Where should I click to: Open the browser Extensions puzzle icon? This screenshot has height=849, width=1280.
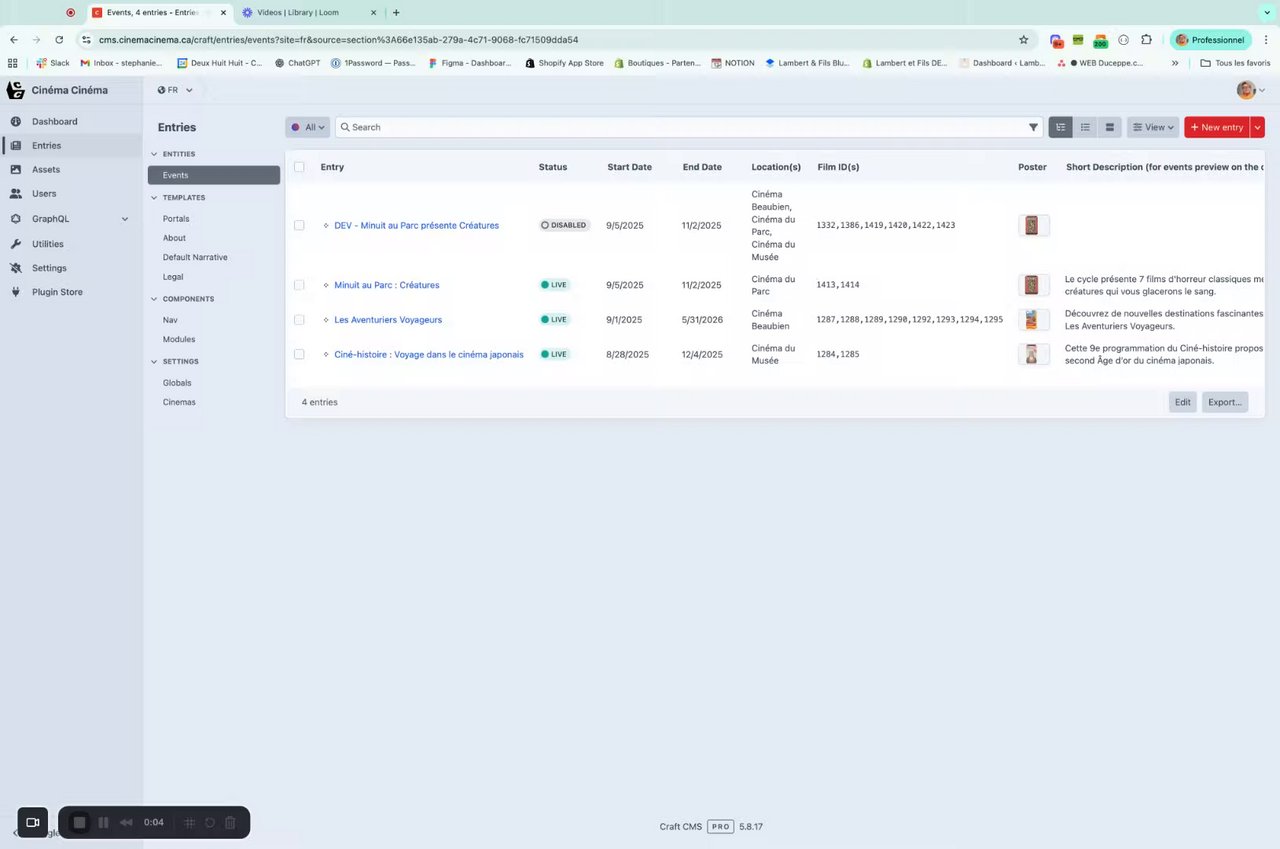(1146, 40)
